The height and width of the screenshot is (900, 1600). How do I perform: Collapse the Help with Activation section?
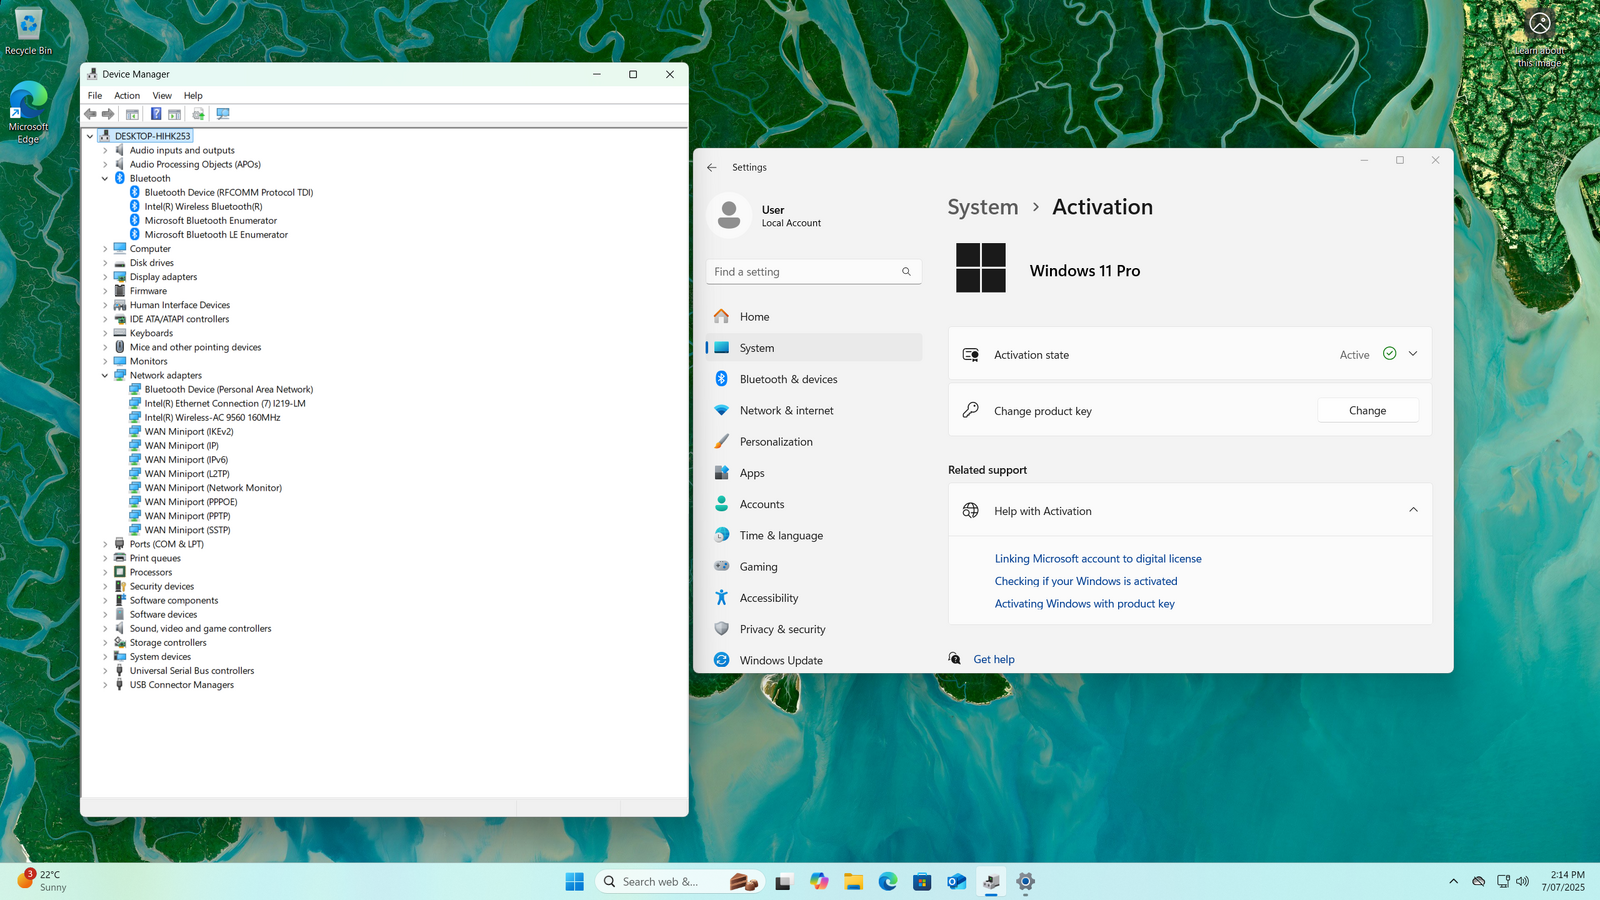pos(1413,510)
